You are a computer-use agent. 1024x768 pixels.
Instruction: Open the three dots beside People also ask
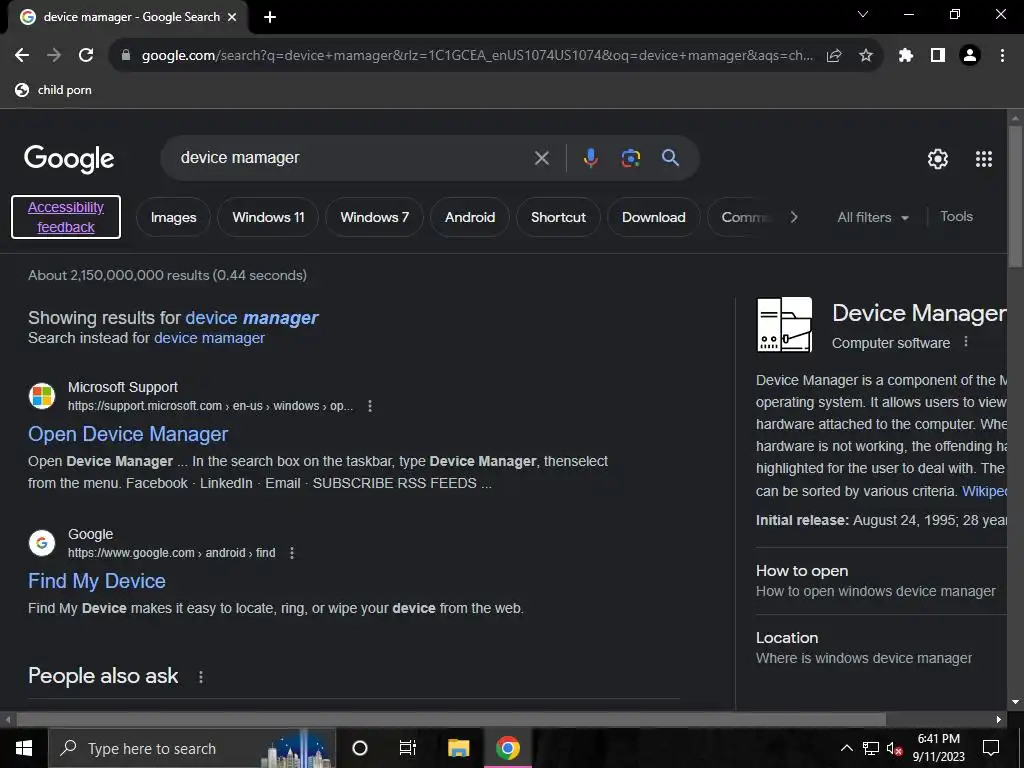201,677
